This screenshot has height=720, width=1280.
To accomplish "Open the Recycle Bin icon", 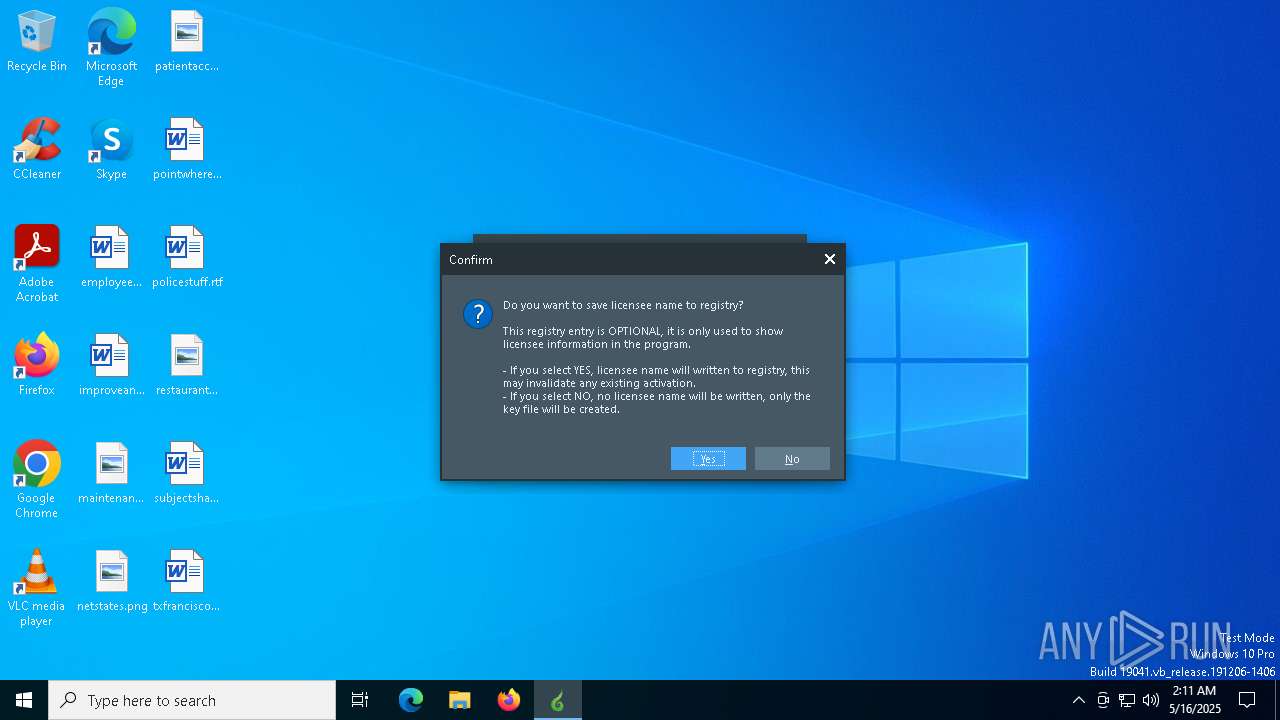I will 37,42.
